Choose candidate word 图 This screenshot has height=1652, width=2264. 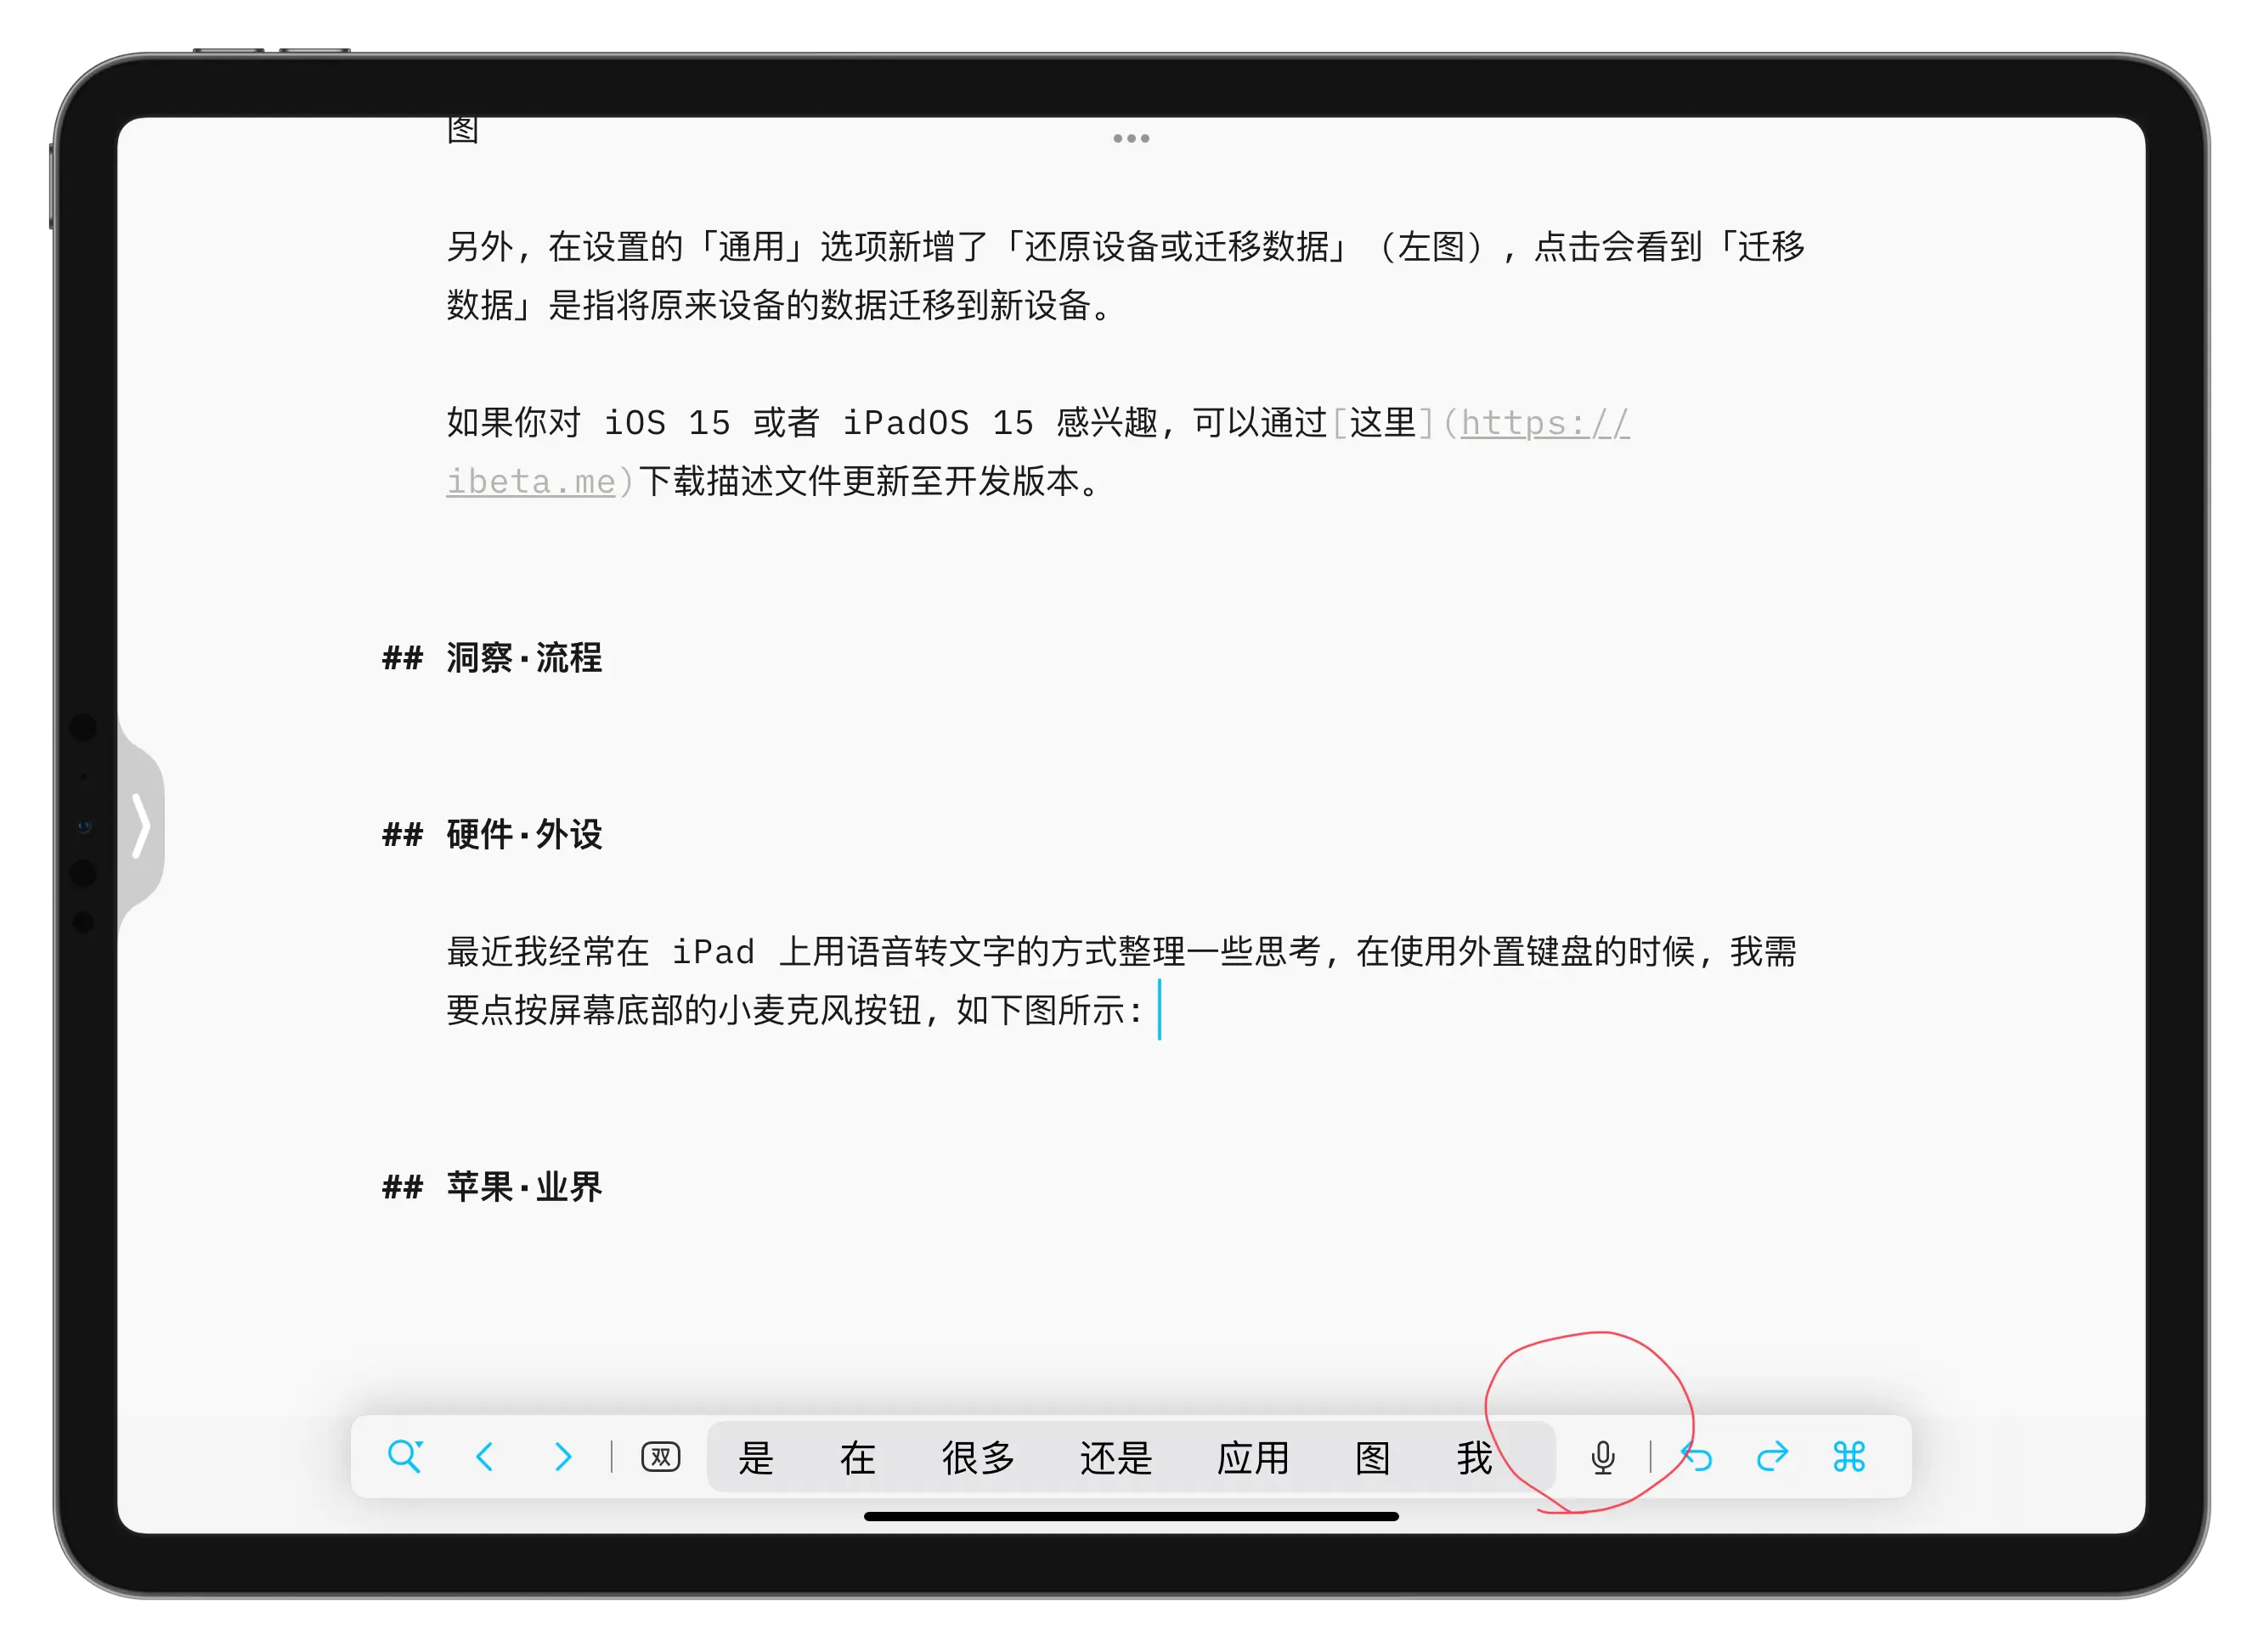click(x=1372, y=1458)
